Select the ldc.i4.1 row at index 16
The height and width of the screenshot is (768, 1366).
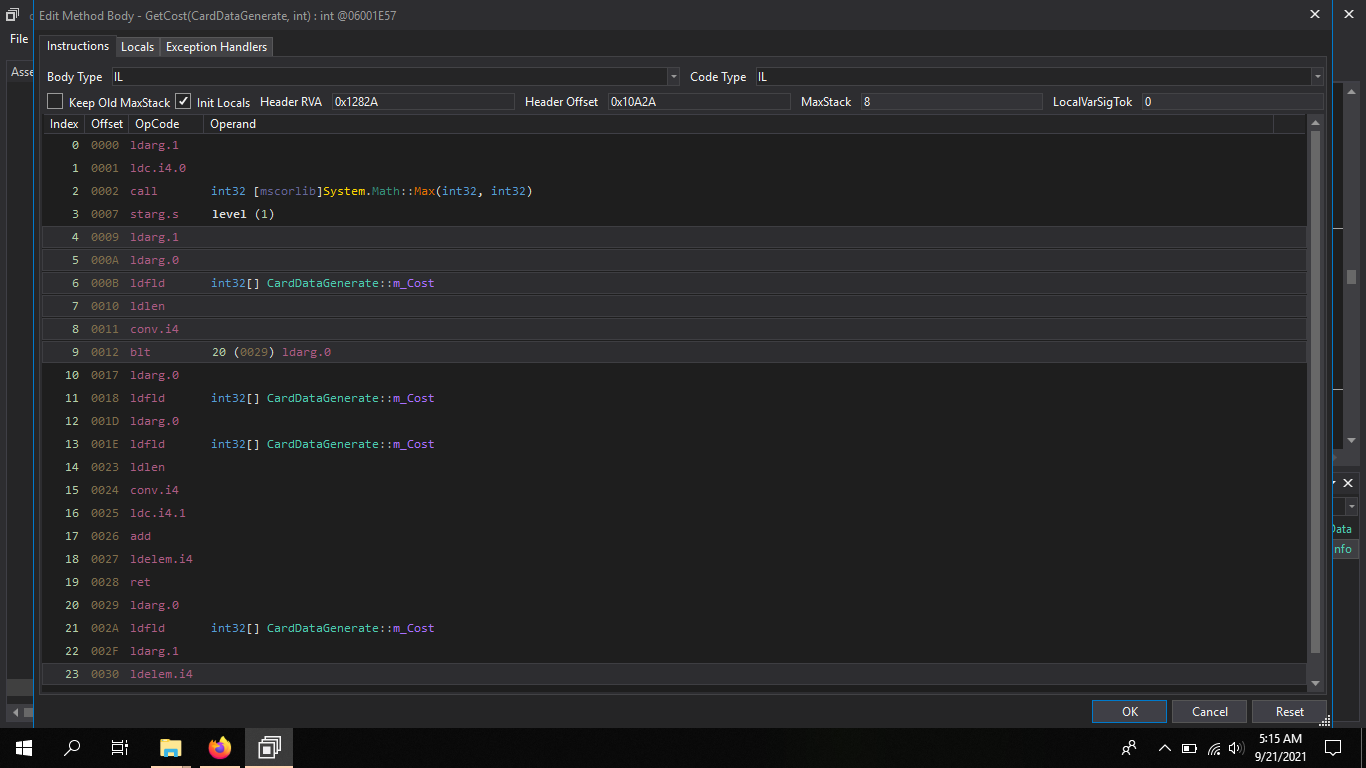674,513
